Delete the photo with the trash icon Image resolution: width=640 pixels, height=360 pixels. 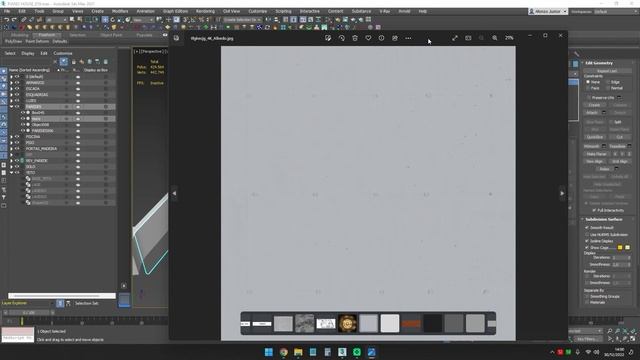click(355, 38)
